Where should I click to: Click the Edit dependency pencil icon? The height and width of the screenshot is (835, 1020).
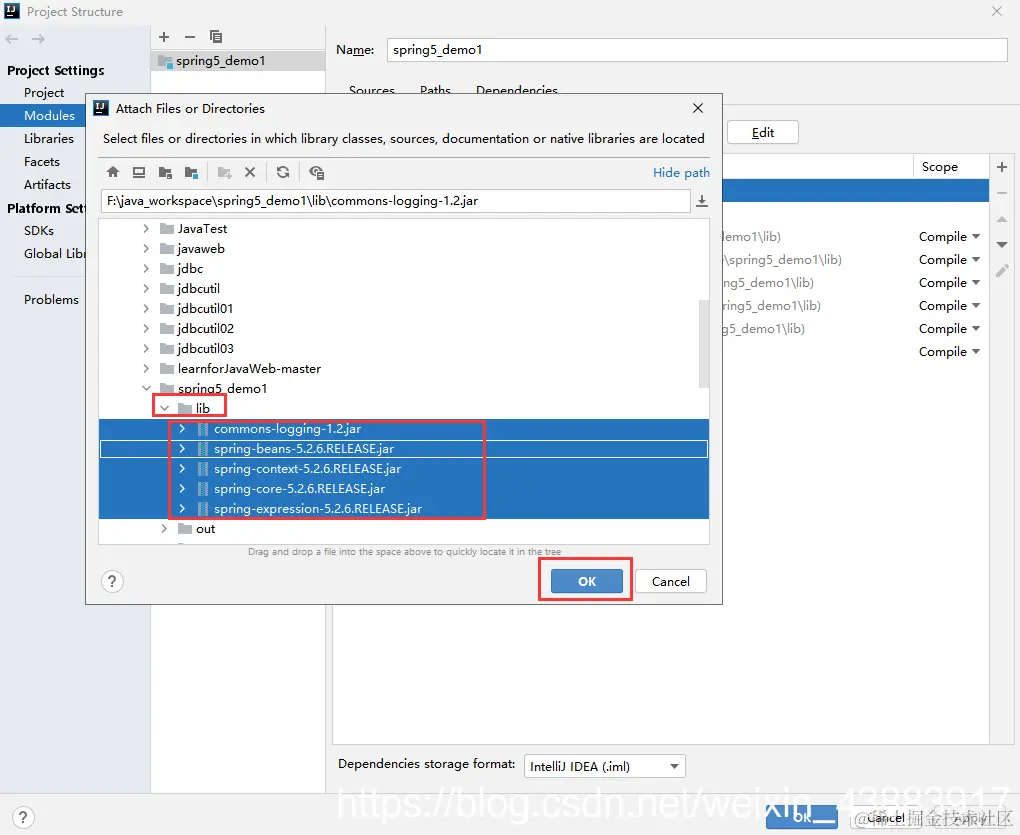1002,271
